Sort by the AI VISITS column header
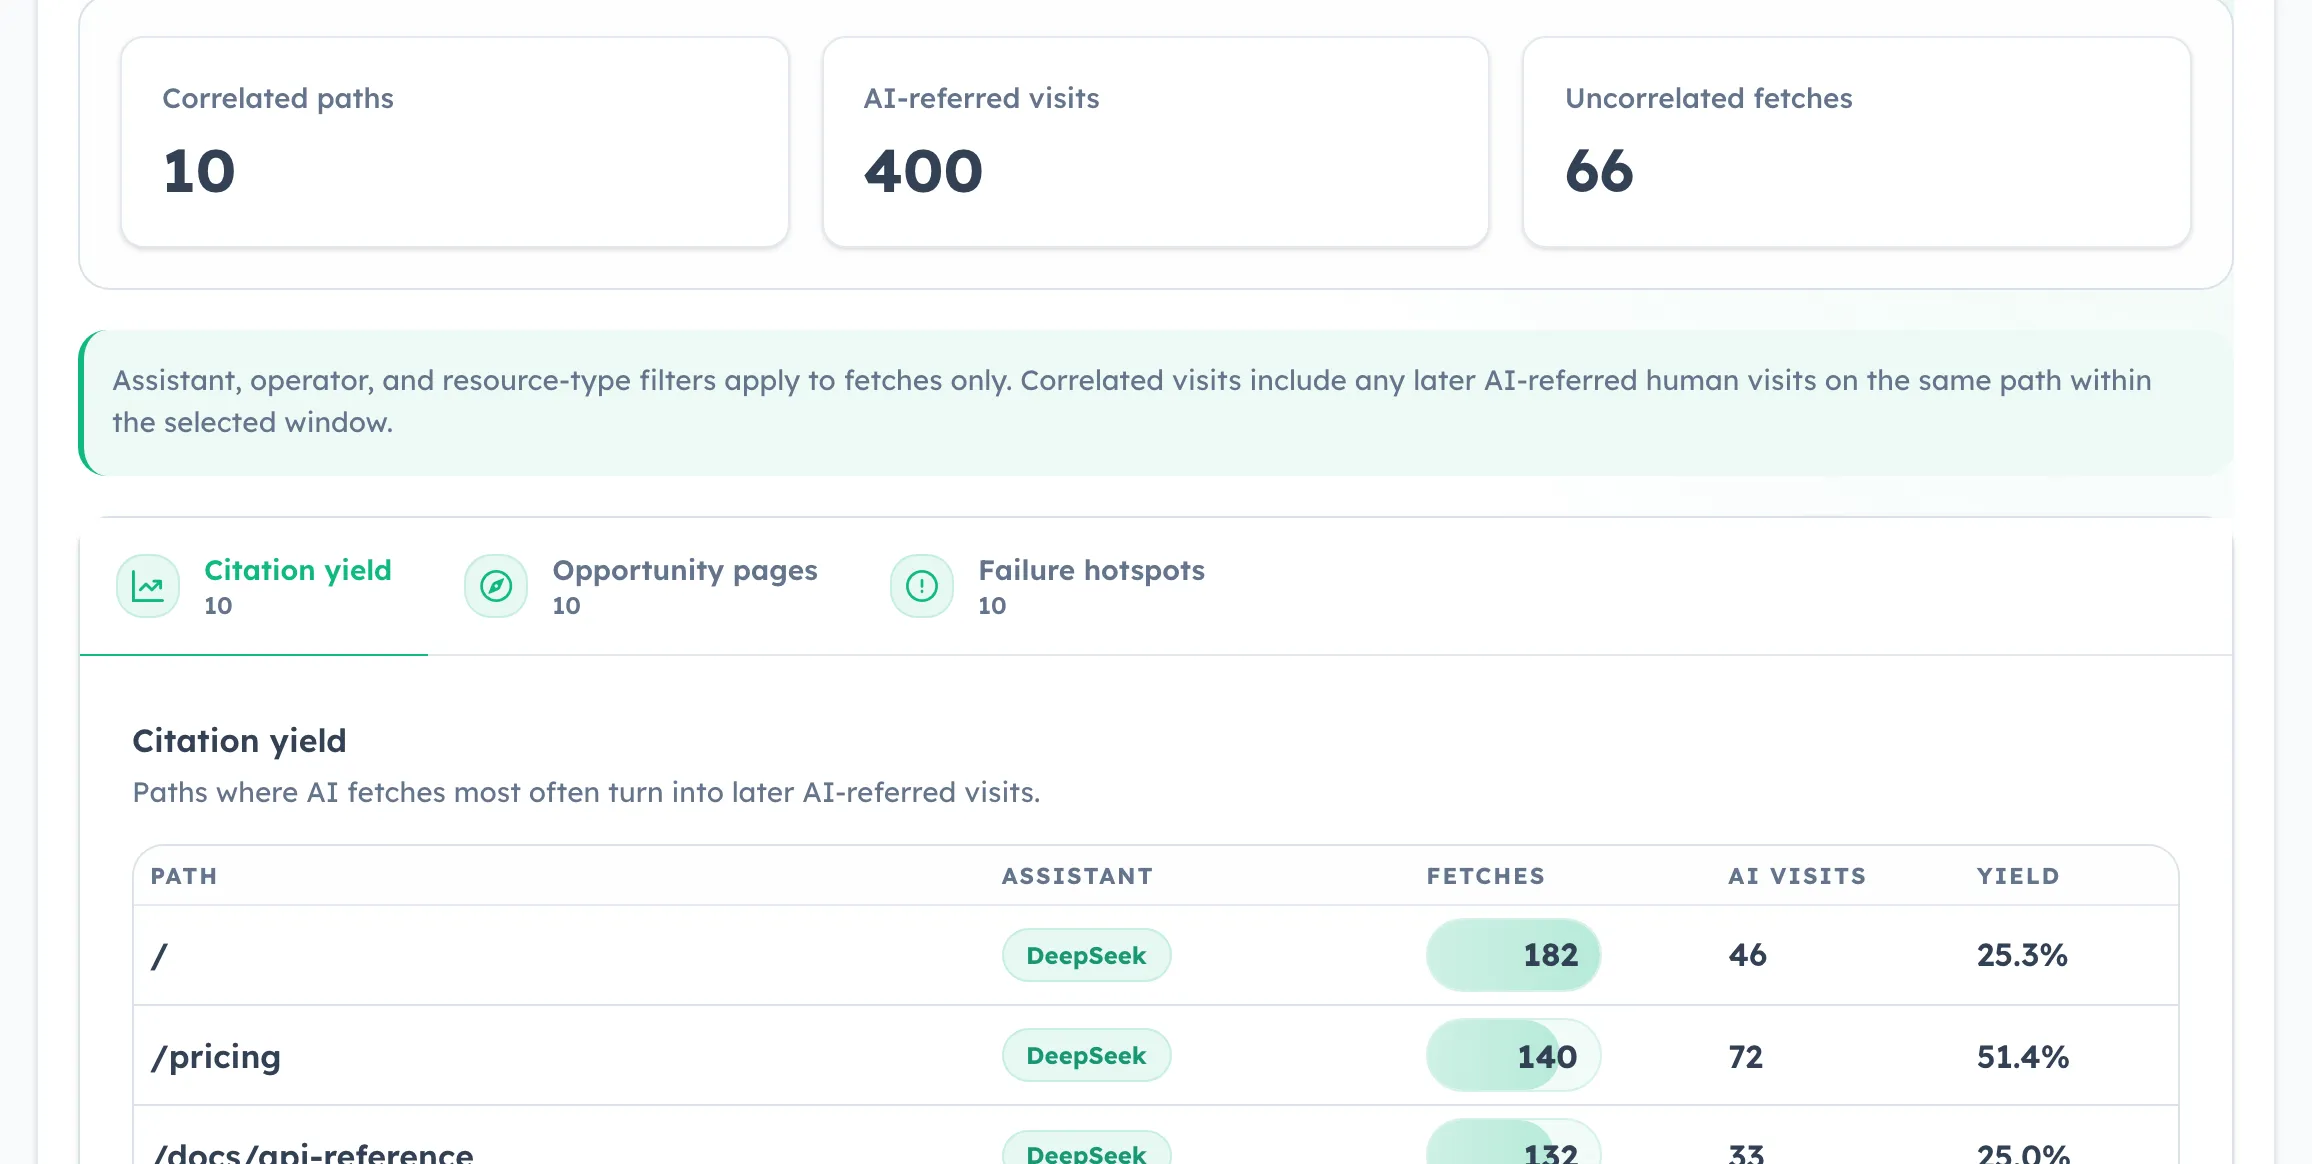The height and width of the screenshot is (1164, 2312). pos(1797,876)
